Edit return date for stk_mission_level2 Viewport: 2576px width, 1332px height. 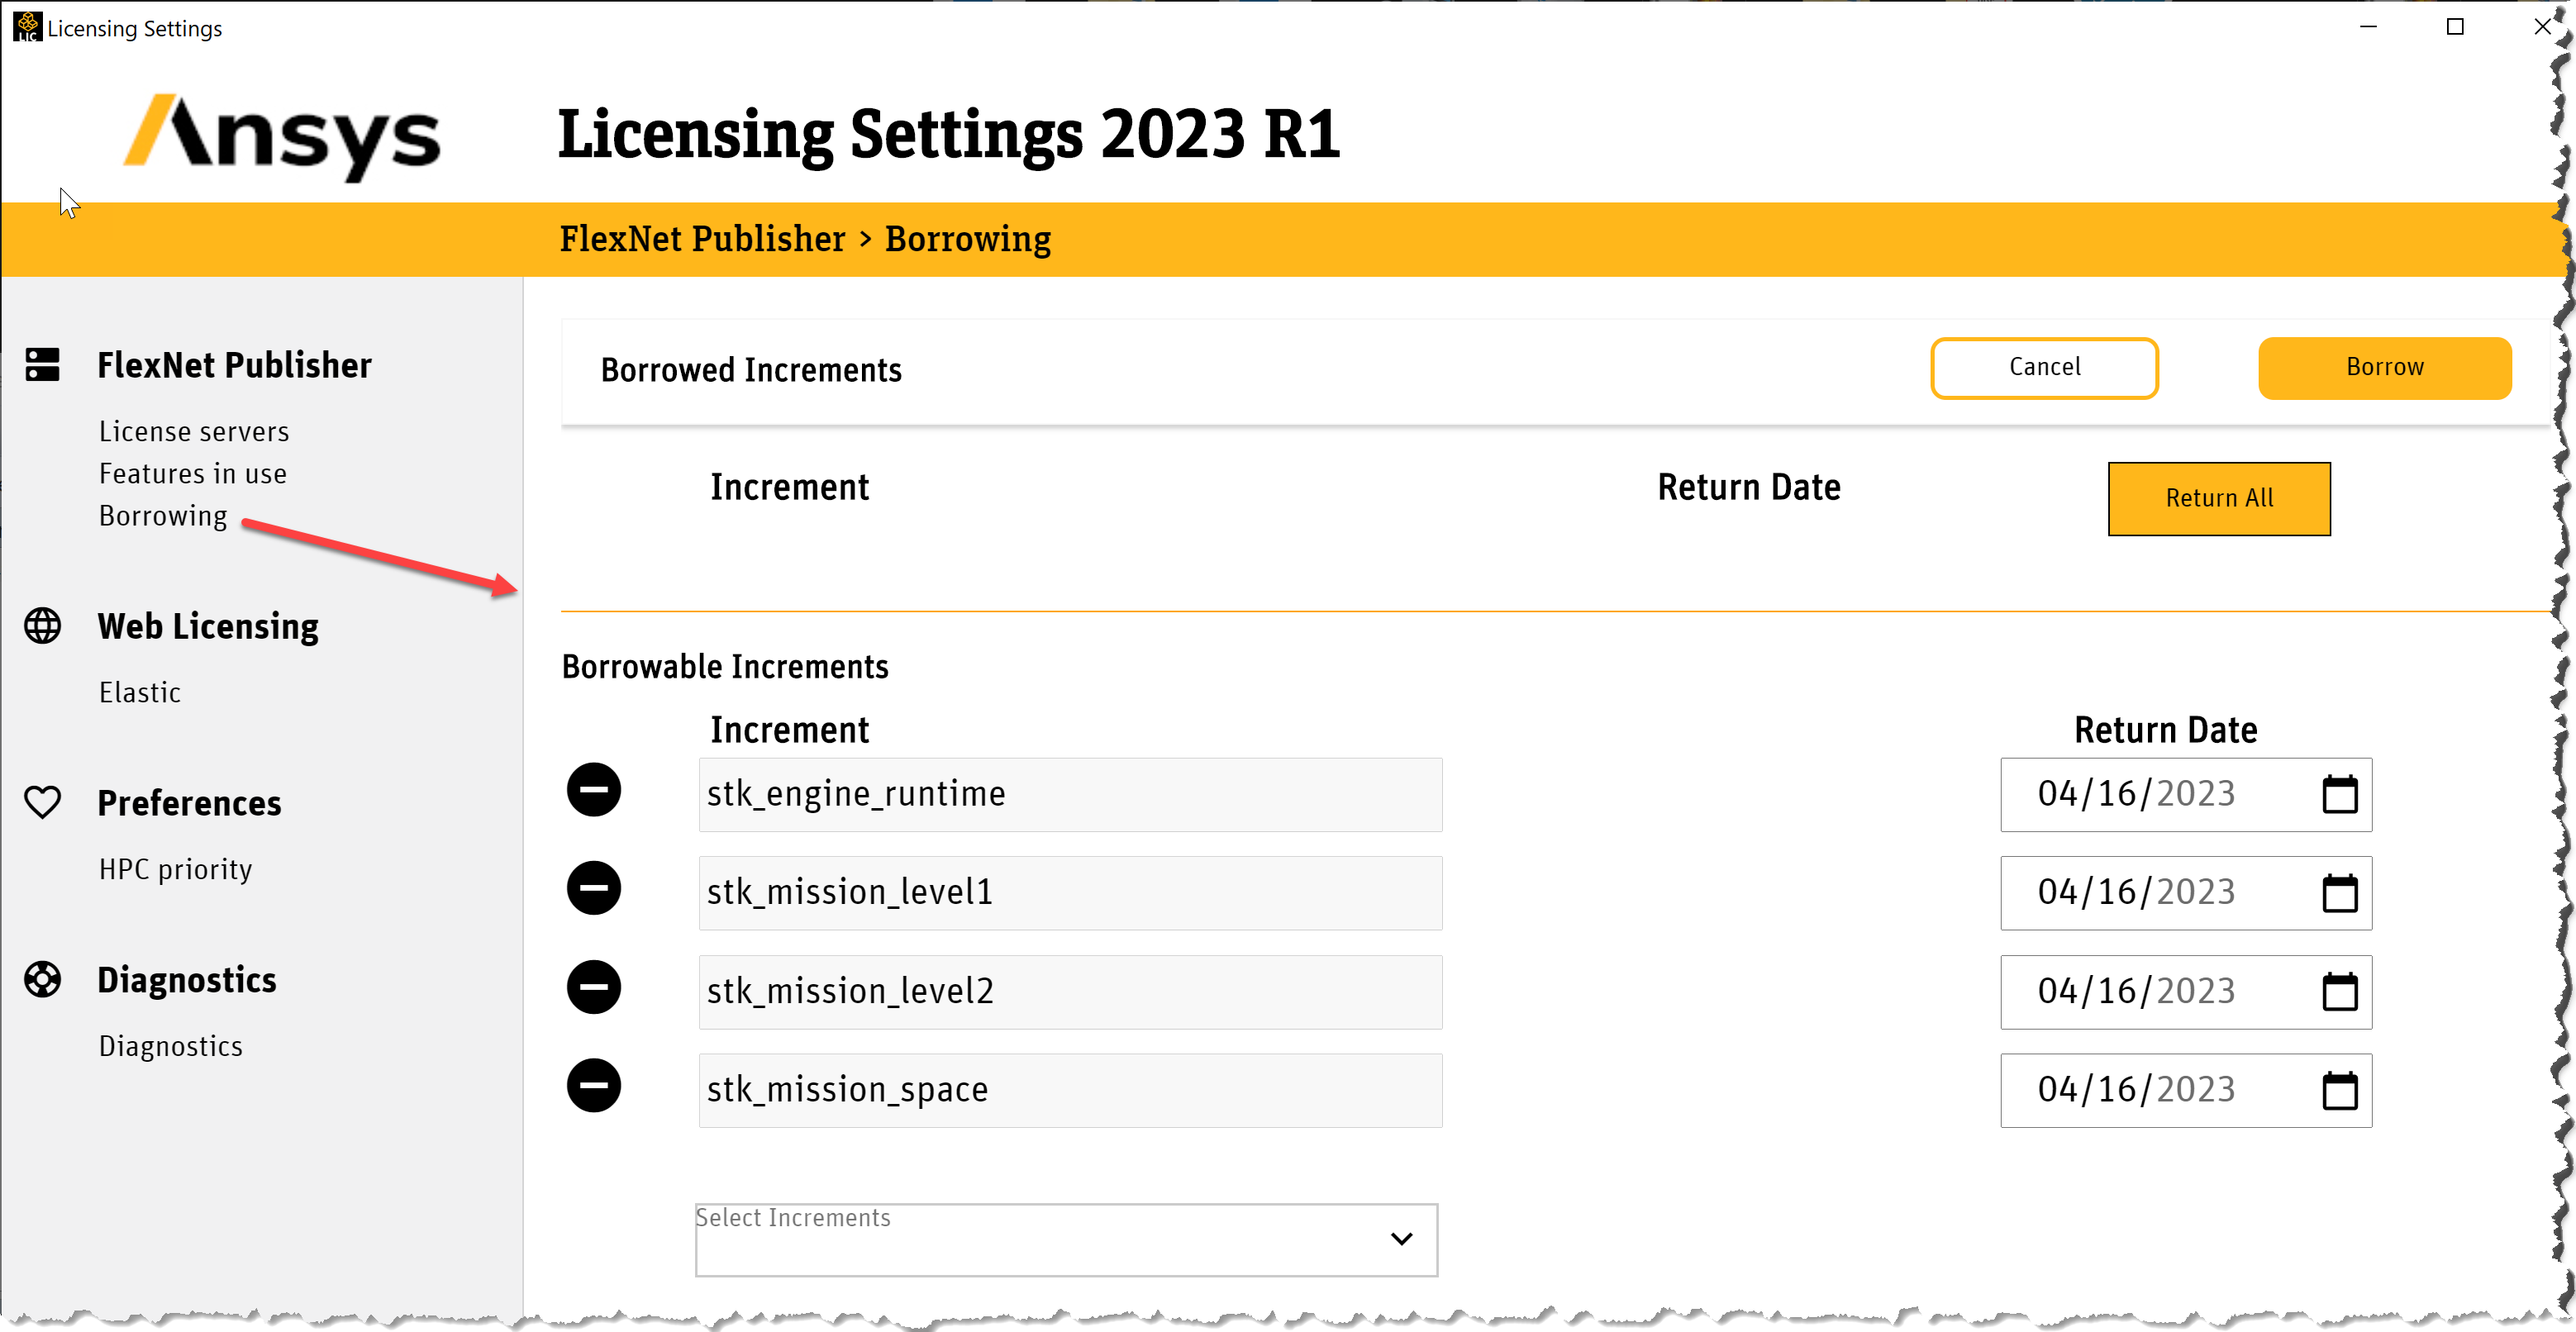click(x=2186, y=992)
